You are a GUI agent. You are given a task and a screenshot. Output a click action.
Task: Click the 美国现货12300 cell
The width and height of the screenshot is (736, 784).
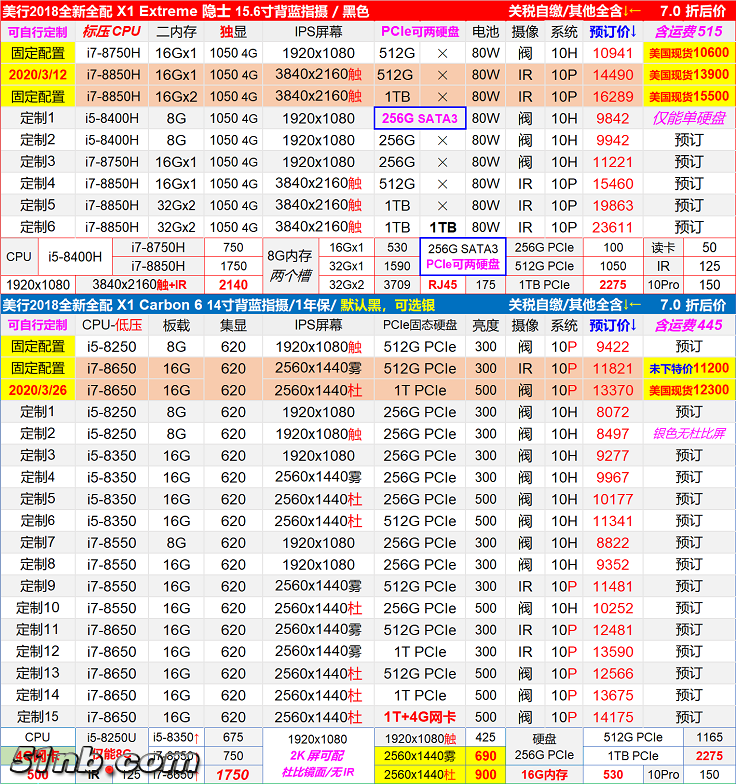[x=689, y=391]
